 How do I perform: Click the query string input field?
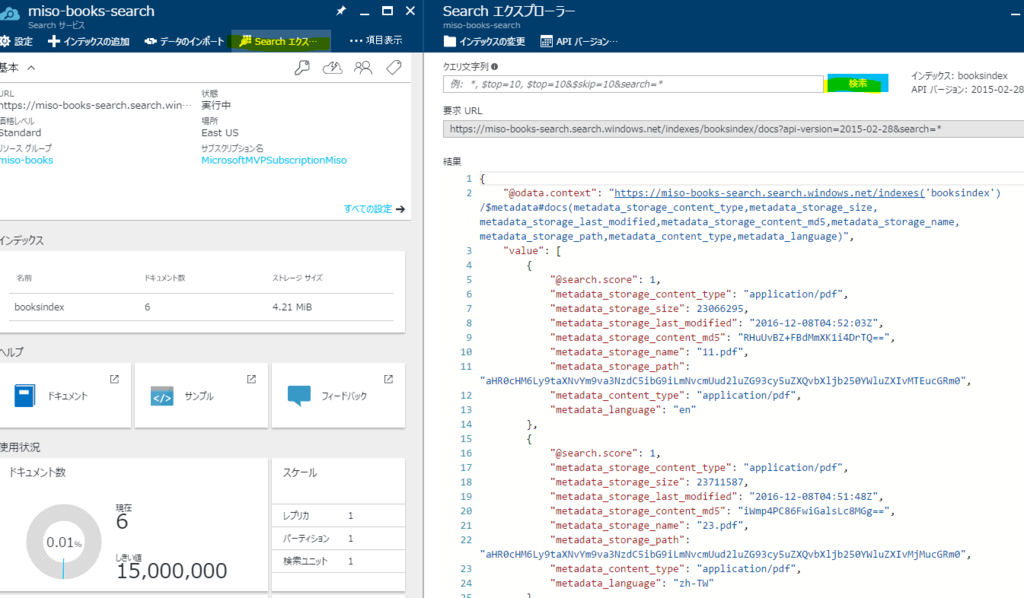click(633, 84)
